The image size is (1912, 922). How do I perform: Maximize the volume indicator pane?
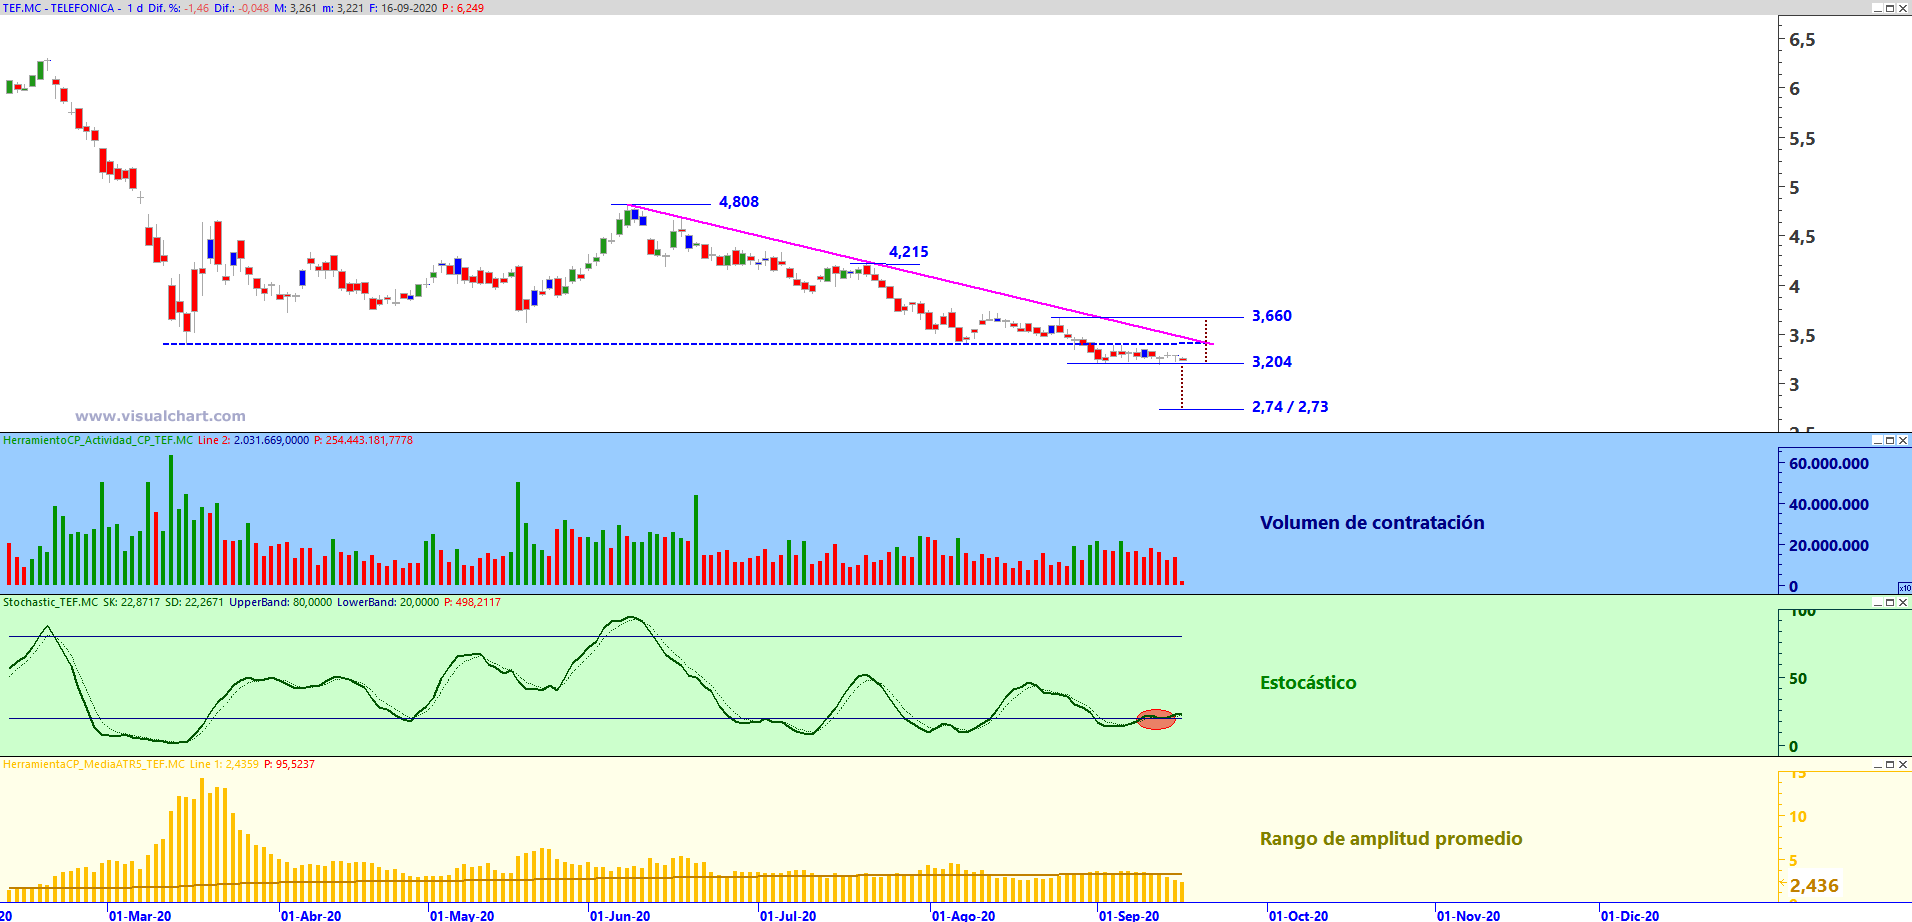tap(1890, 440)
